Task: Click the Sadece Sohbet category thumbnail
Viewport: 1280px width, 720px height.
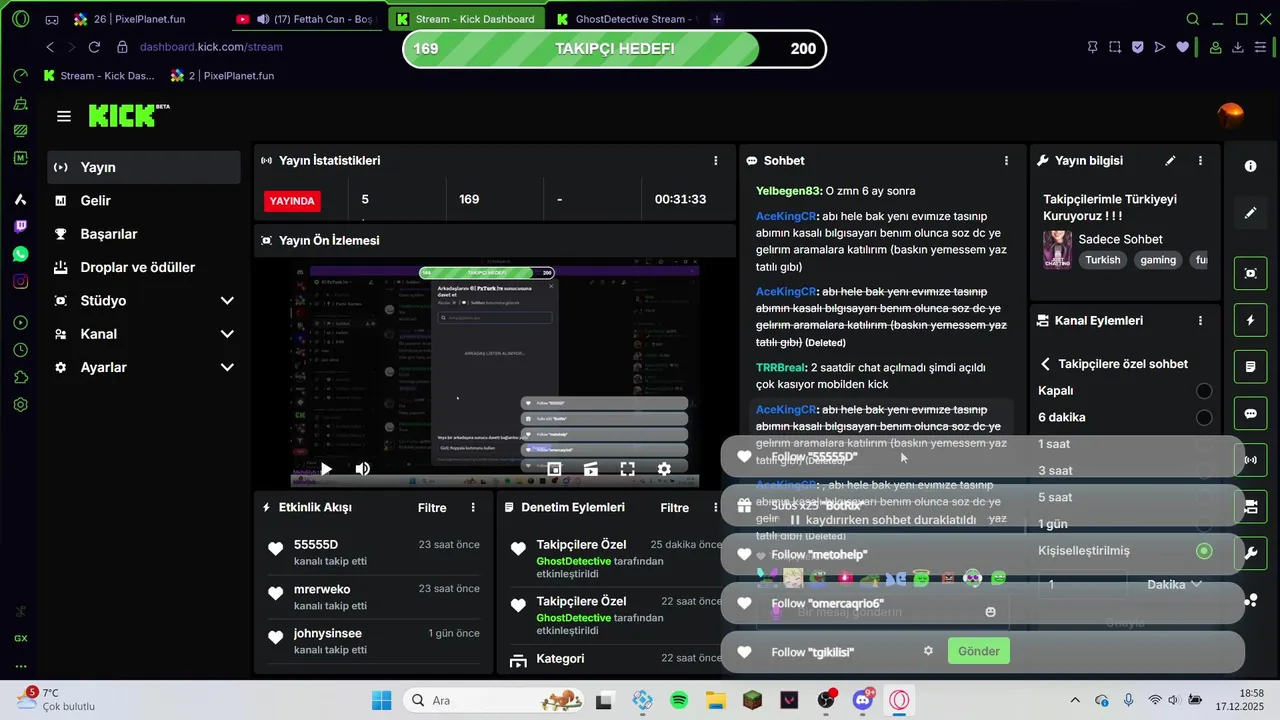Action: [1057, 249]
